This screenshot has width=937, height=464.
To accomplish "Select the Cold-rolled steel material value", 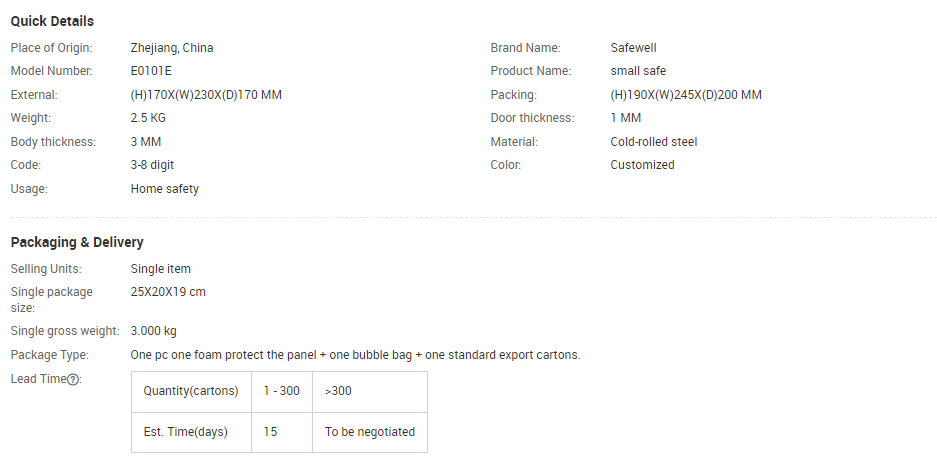I will pyautogui.click(x=654, y=142).
